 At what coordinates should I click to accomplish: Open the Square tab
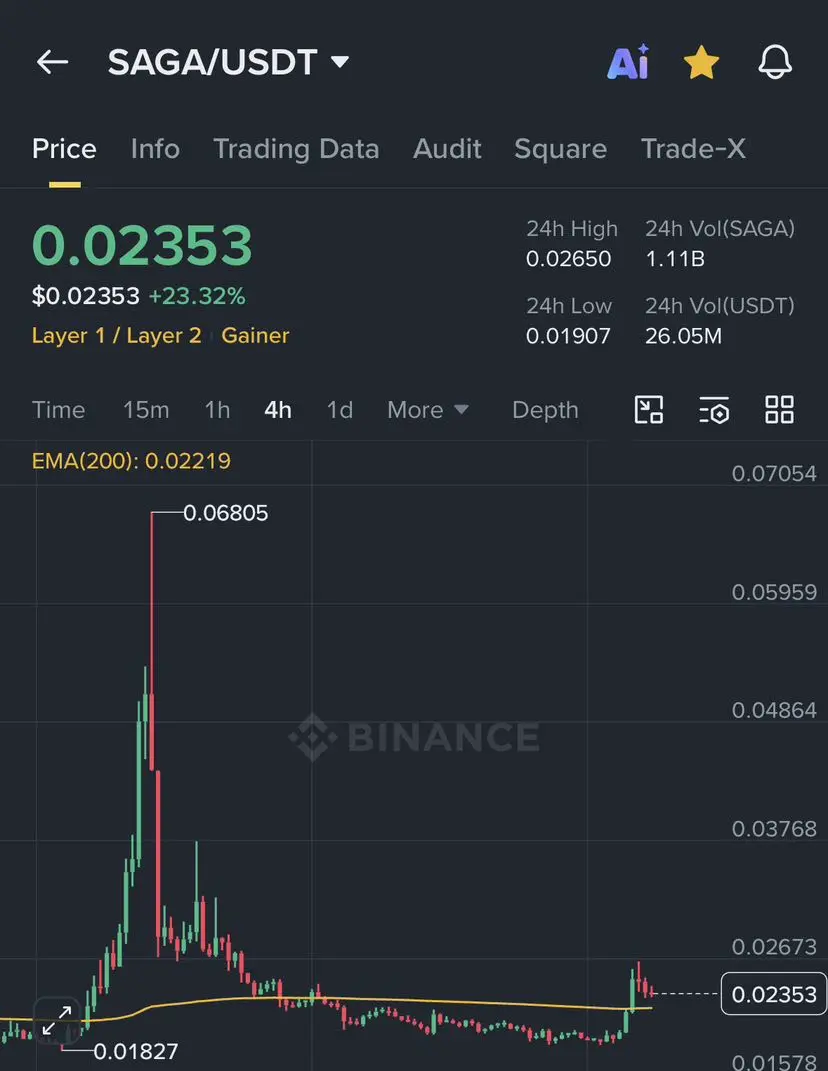click(560, 149)
